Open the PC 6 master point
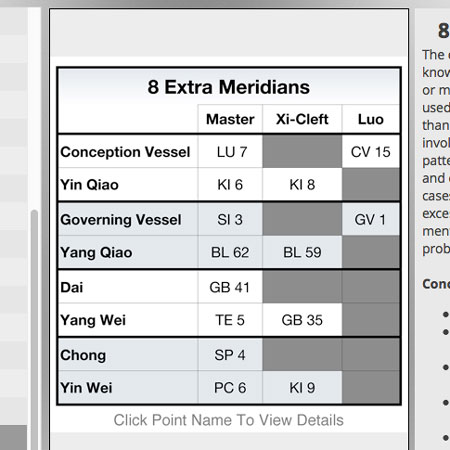Image resolution: width=450 pixels, height=450 pixels. click(x=230, y=388)
